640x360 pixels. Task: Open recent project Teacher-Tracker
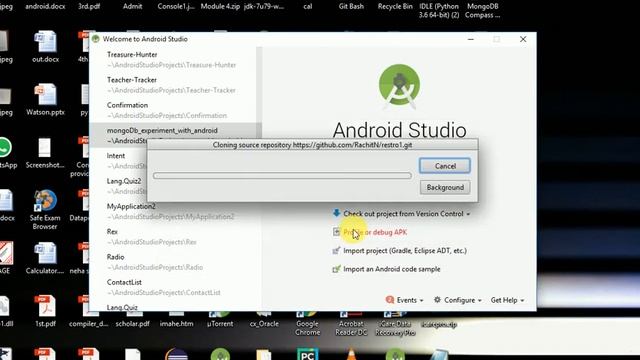173,85
